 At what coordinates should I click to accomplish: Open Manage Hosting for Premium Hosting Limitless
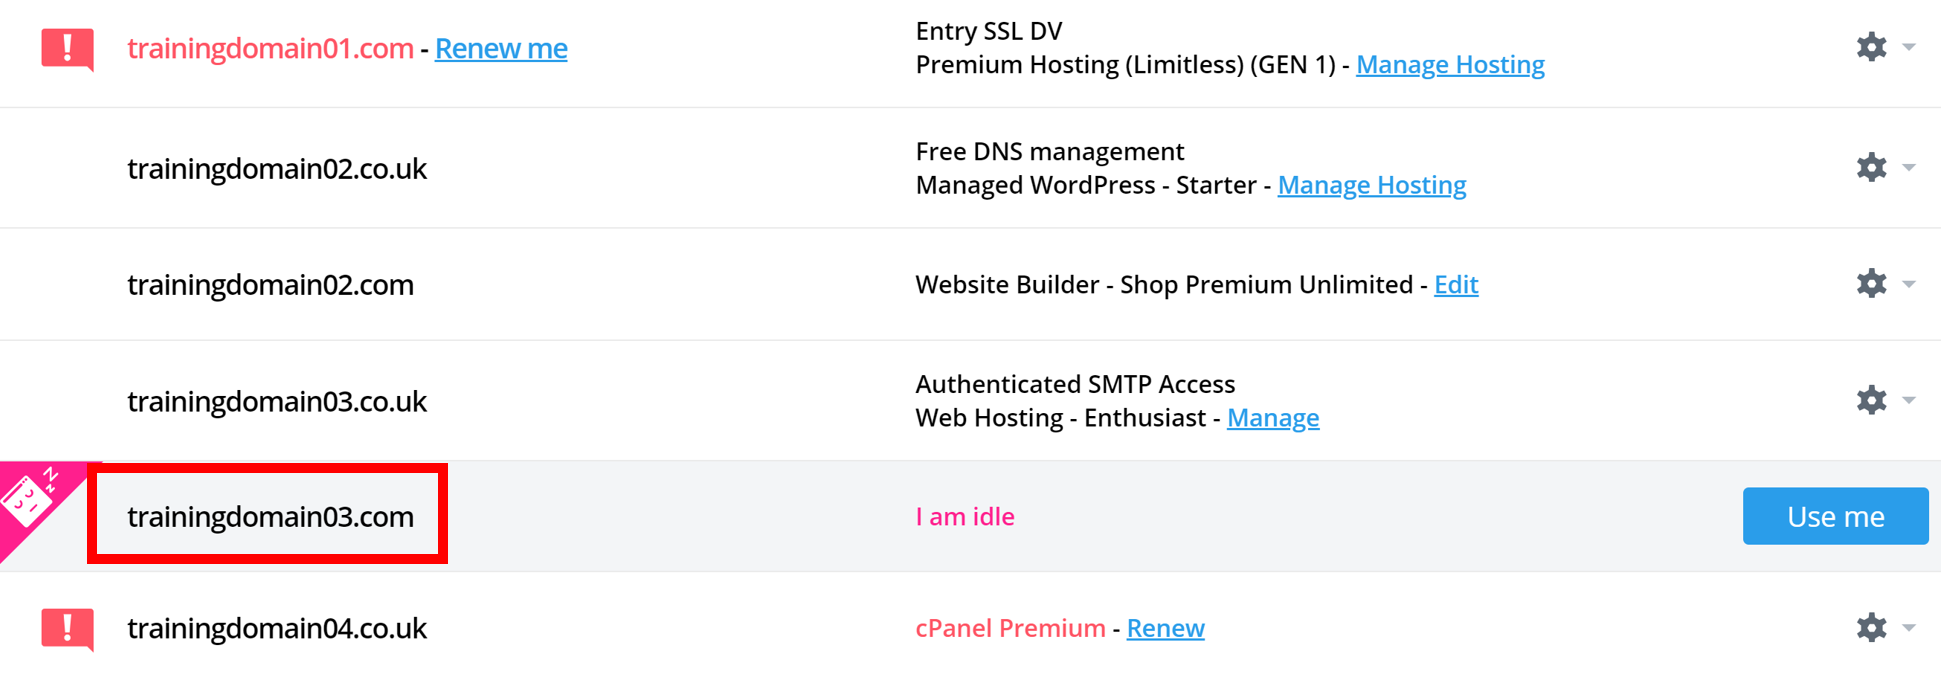[1451, 64]
